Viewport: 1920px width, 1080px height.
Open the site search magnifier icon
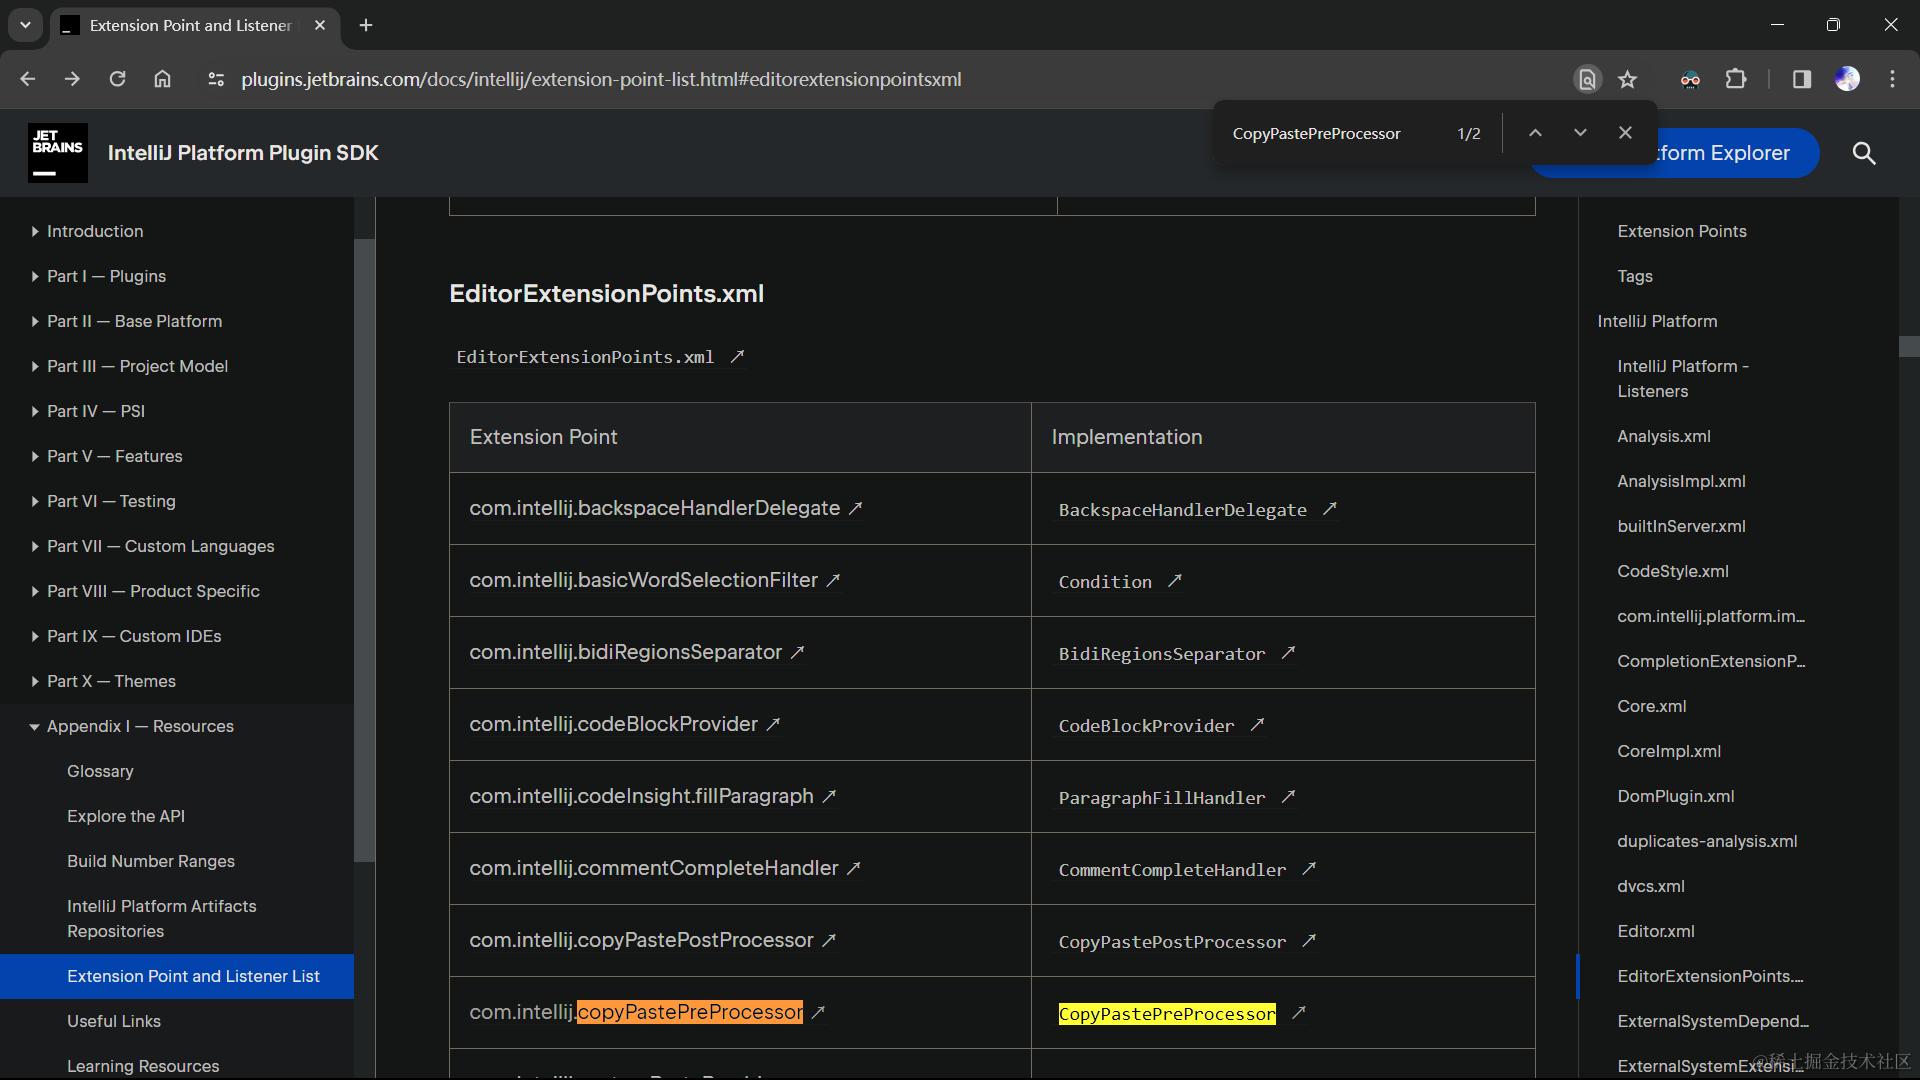tap(1864, 153)
